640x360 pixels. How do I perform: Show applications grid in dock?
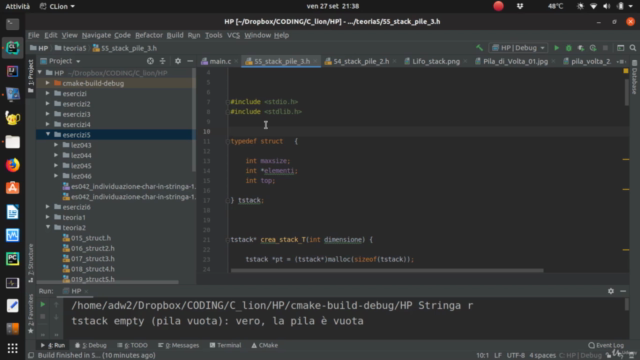(12, 348)
